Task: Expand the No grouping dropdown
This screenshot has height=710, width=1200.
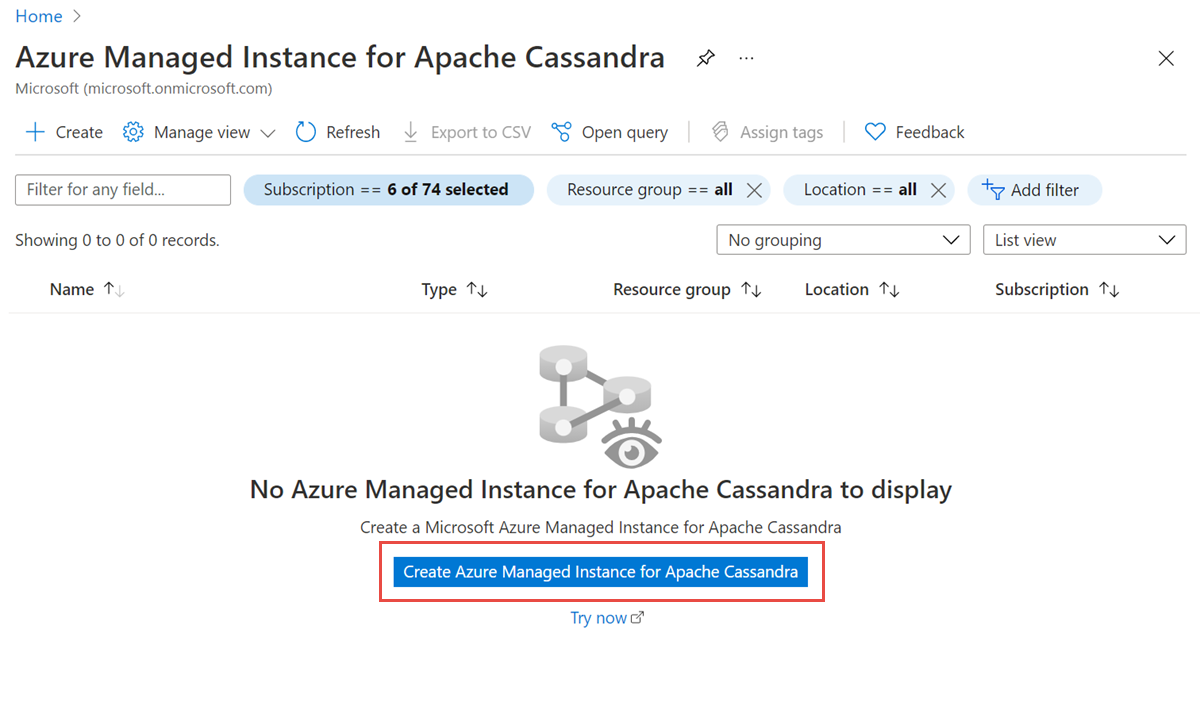Action: tap(843, 240)
